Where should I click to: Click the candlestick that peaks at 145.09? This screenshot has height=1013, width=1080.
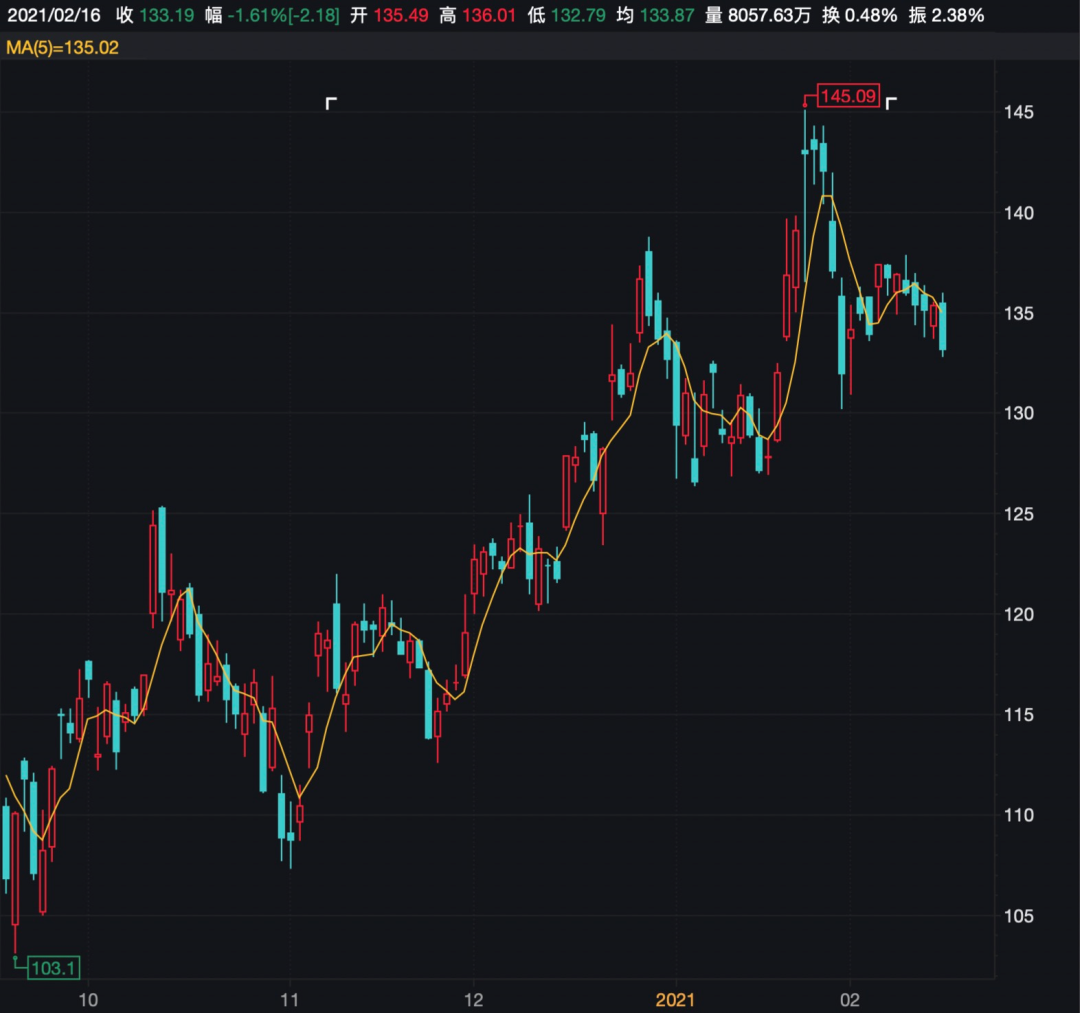[x=804, y=196]
